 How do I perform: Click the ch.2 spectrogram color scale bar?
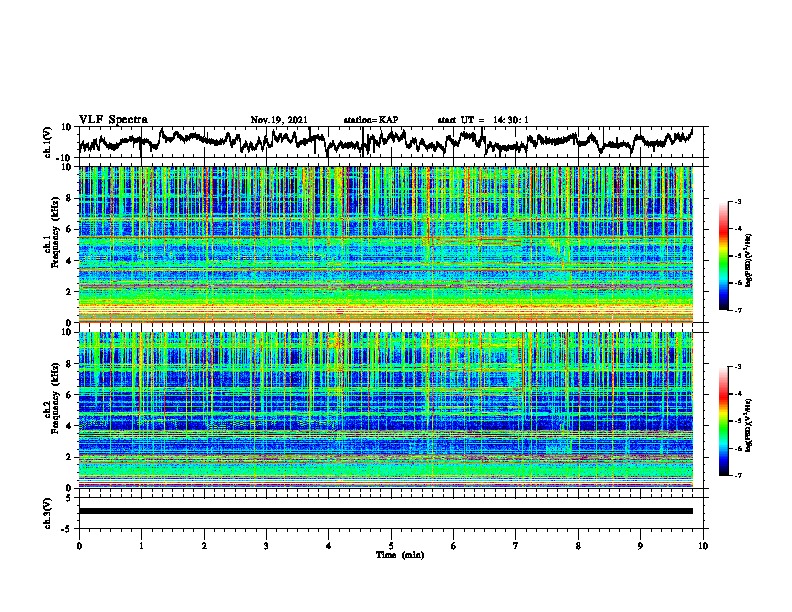724,421
